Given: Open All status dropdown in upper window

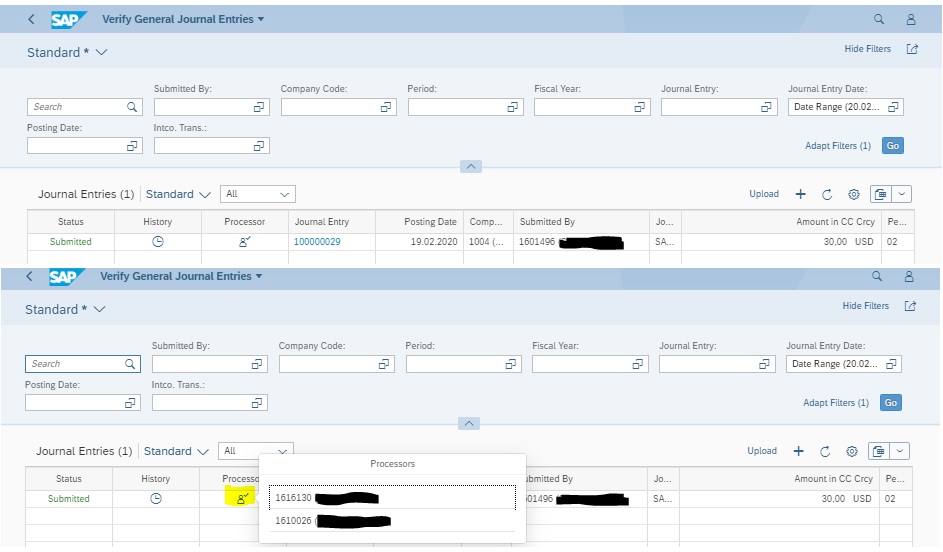Looking at the screenshot, I should 257,194.
